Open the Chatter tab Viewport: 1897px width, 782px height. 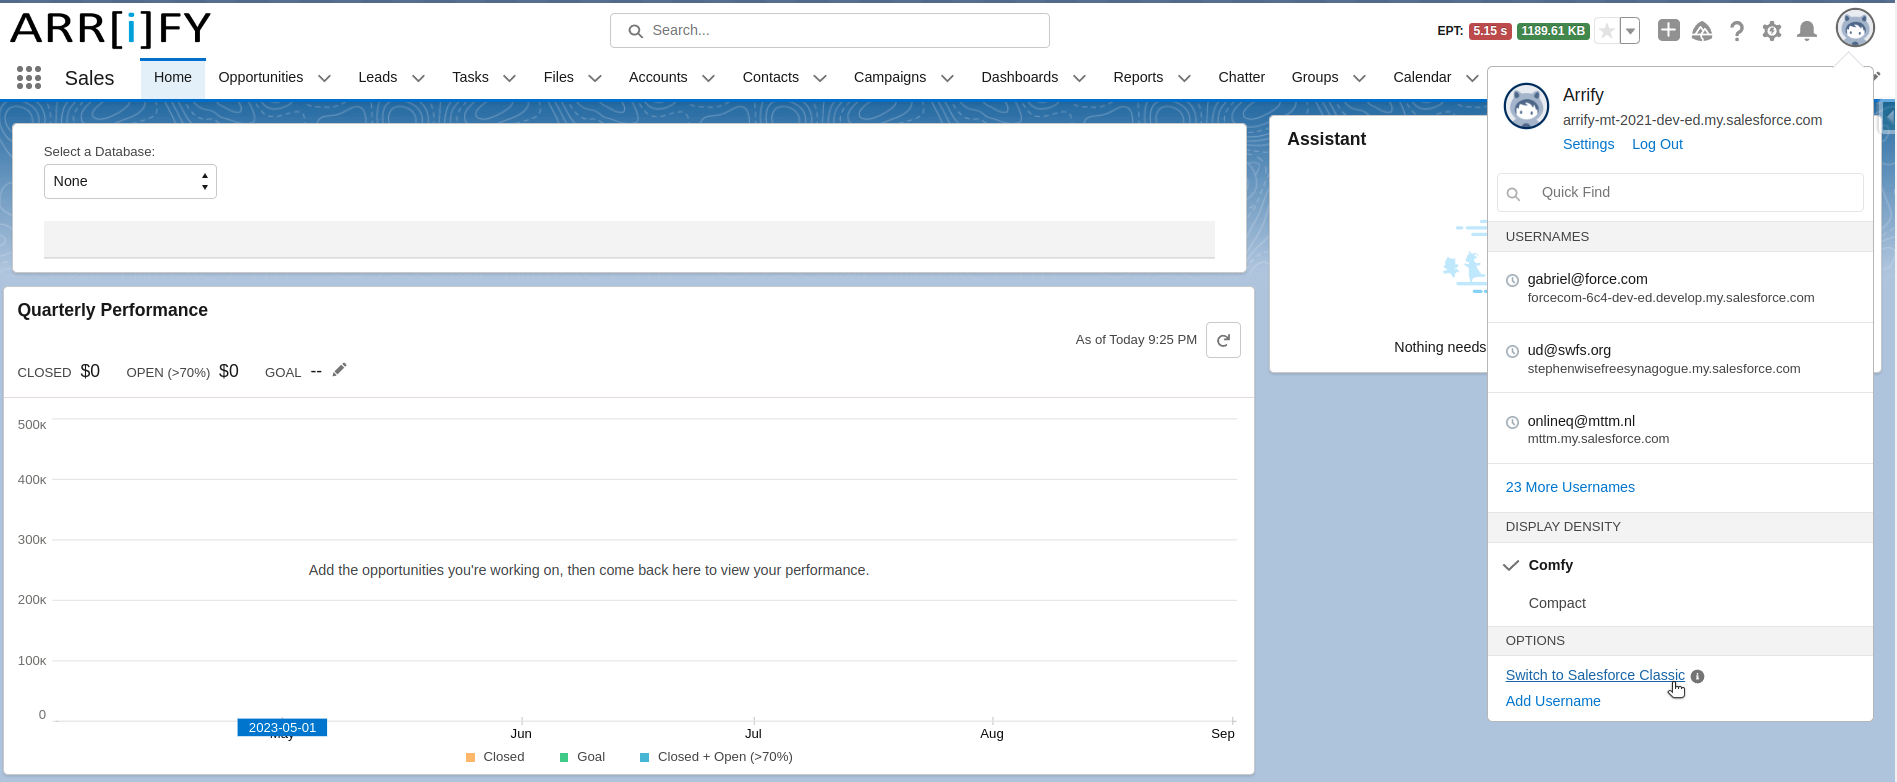click(1241, 77)
